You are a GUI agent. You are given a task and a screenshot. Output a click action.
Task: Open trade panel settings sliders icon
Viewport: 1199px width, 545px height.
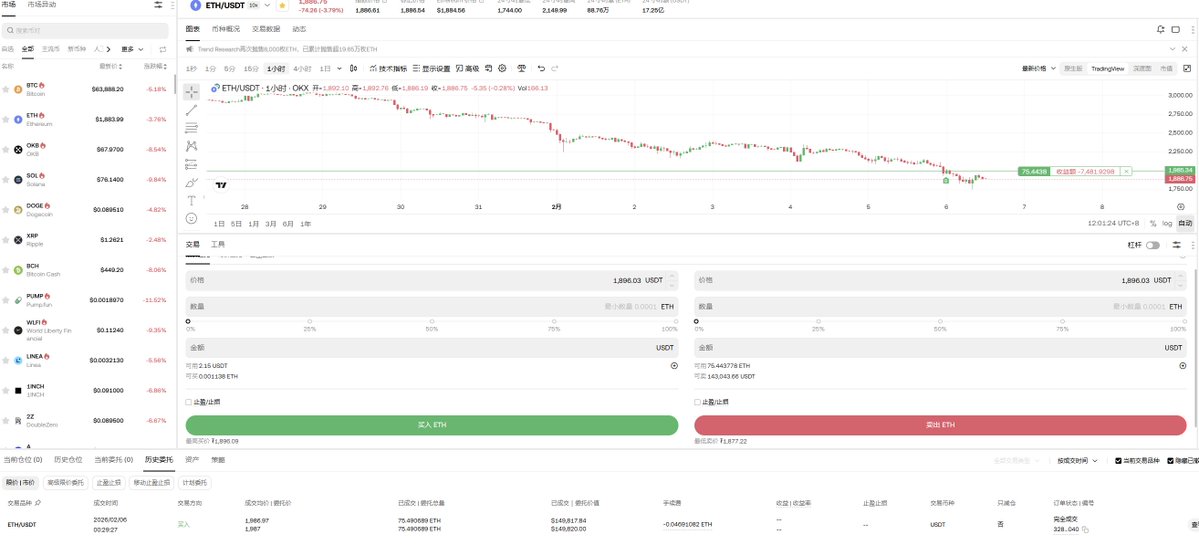pyautogui.click(x=1176, y=245)
